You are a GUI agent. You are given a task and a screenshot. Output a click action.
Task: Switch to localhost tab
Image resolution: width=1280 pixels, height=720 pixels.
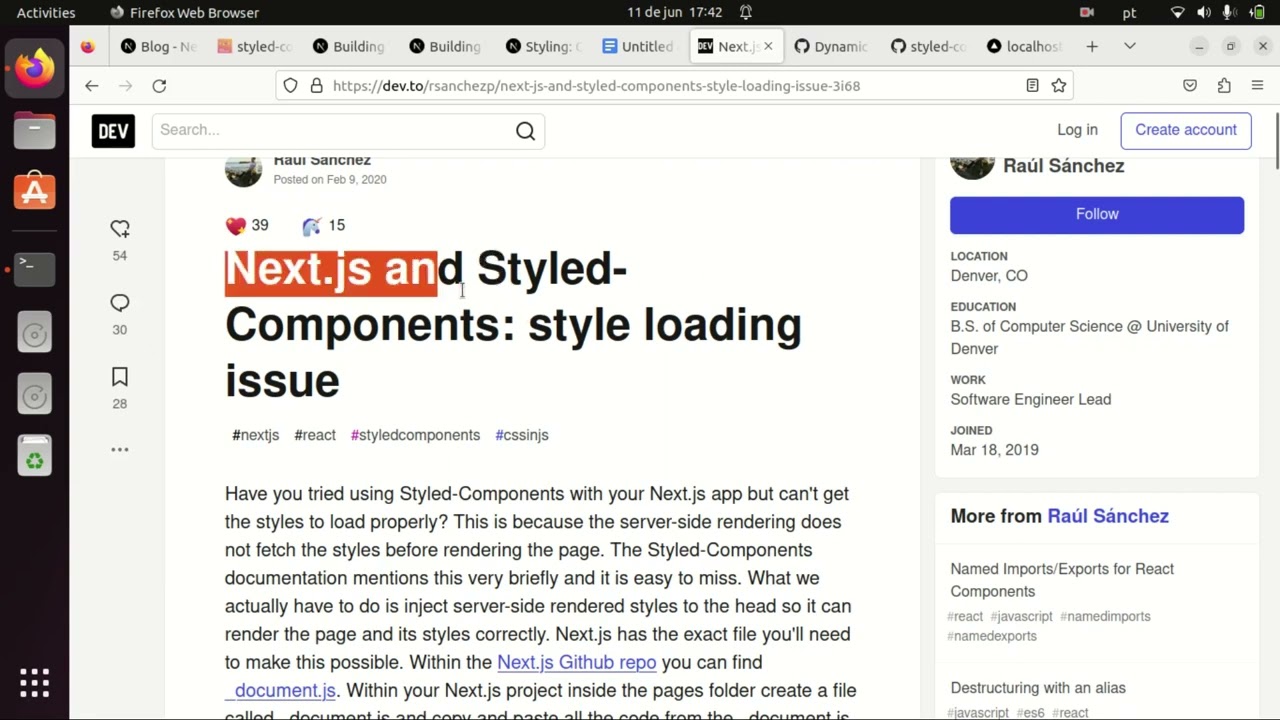click(x=1023, y=46)
